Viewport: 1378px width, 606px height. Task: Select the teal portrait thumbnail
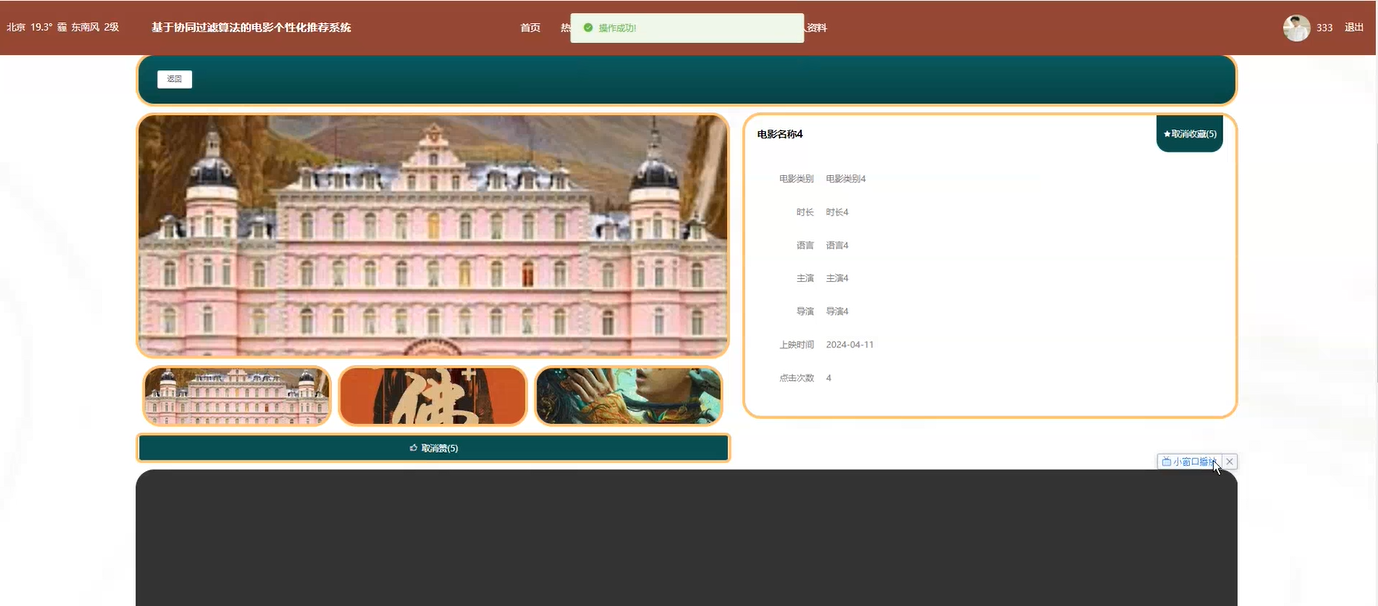[x=628, y=396]
